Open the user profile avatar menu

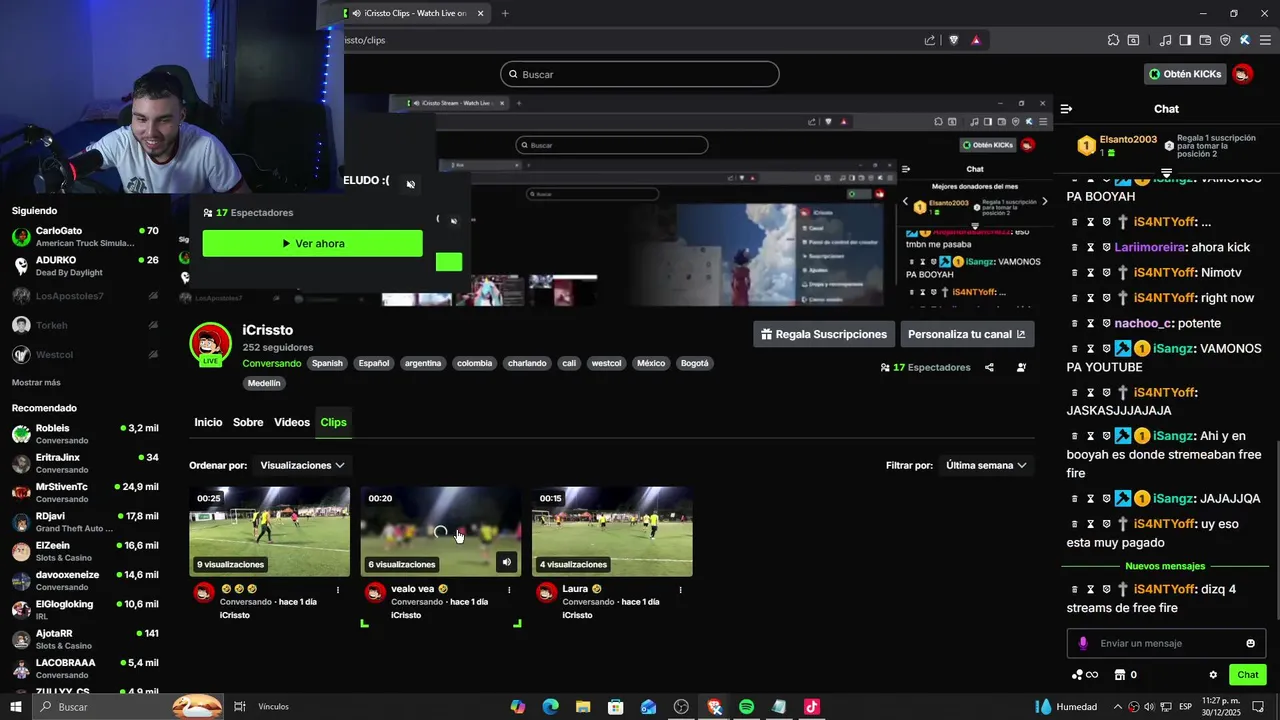[x=1242, y=74]
